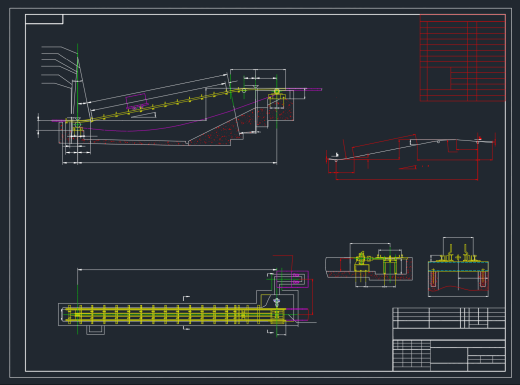Select the red parts list table

463,58
